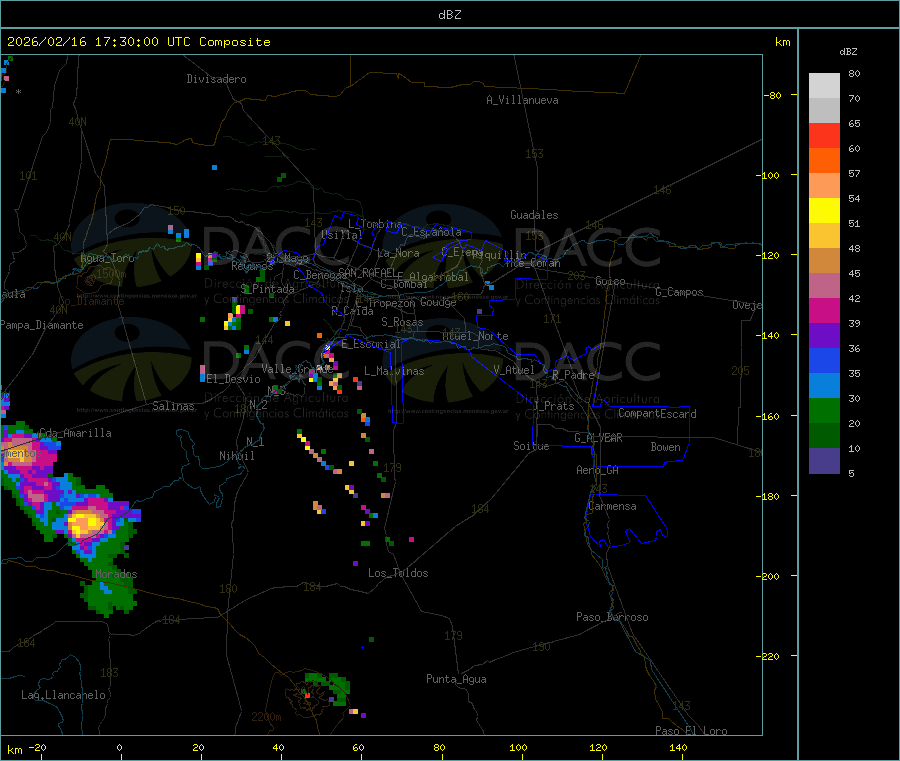Image resolution: width=900 pixels, height=761 pixels.
Task: Click the timestamp '2026/02/16 17:30:00 UTC Composite'
Action: (x=138, y=42)
